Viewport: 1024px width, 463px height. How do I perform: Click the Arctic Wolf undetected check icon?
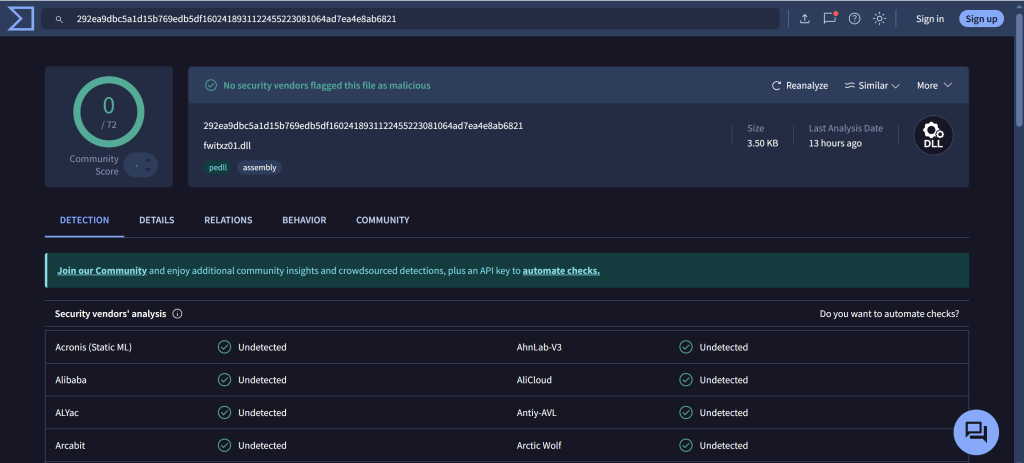[686, 445]
